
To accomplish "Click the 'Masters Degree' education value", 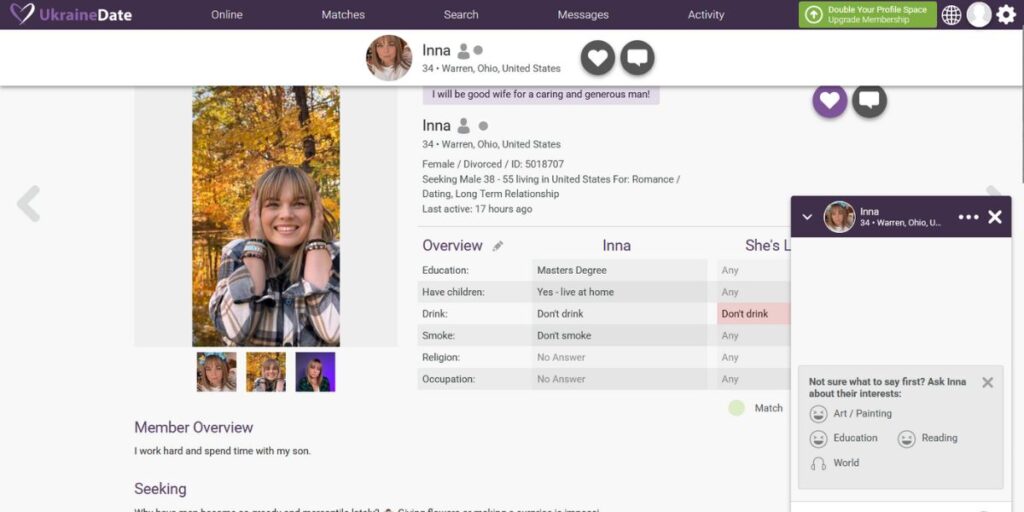I will (x=571, y=270).
